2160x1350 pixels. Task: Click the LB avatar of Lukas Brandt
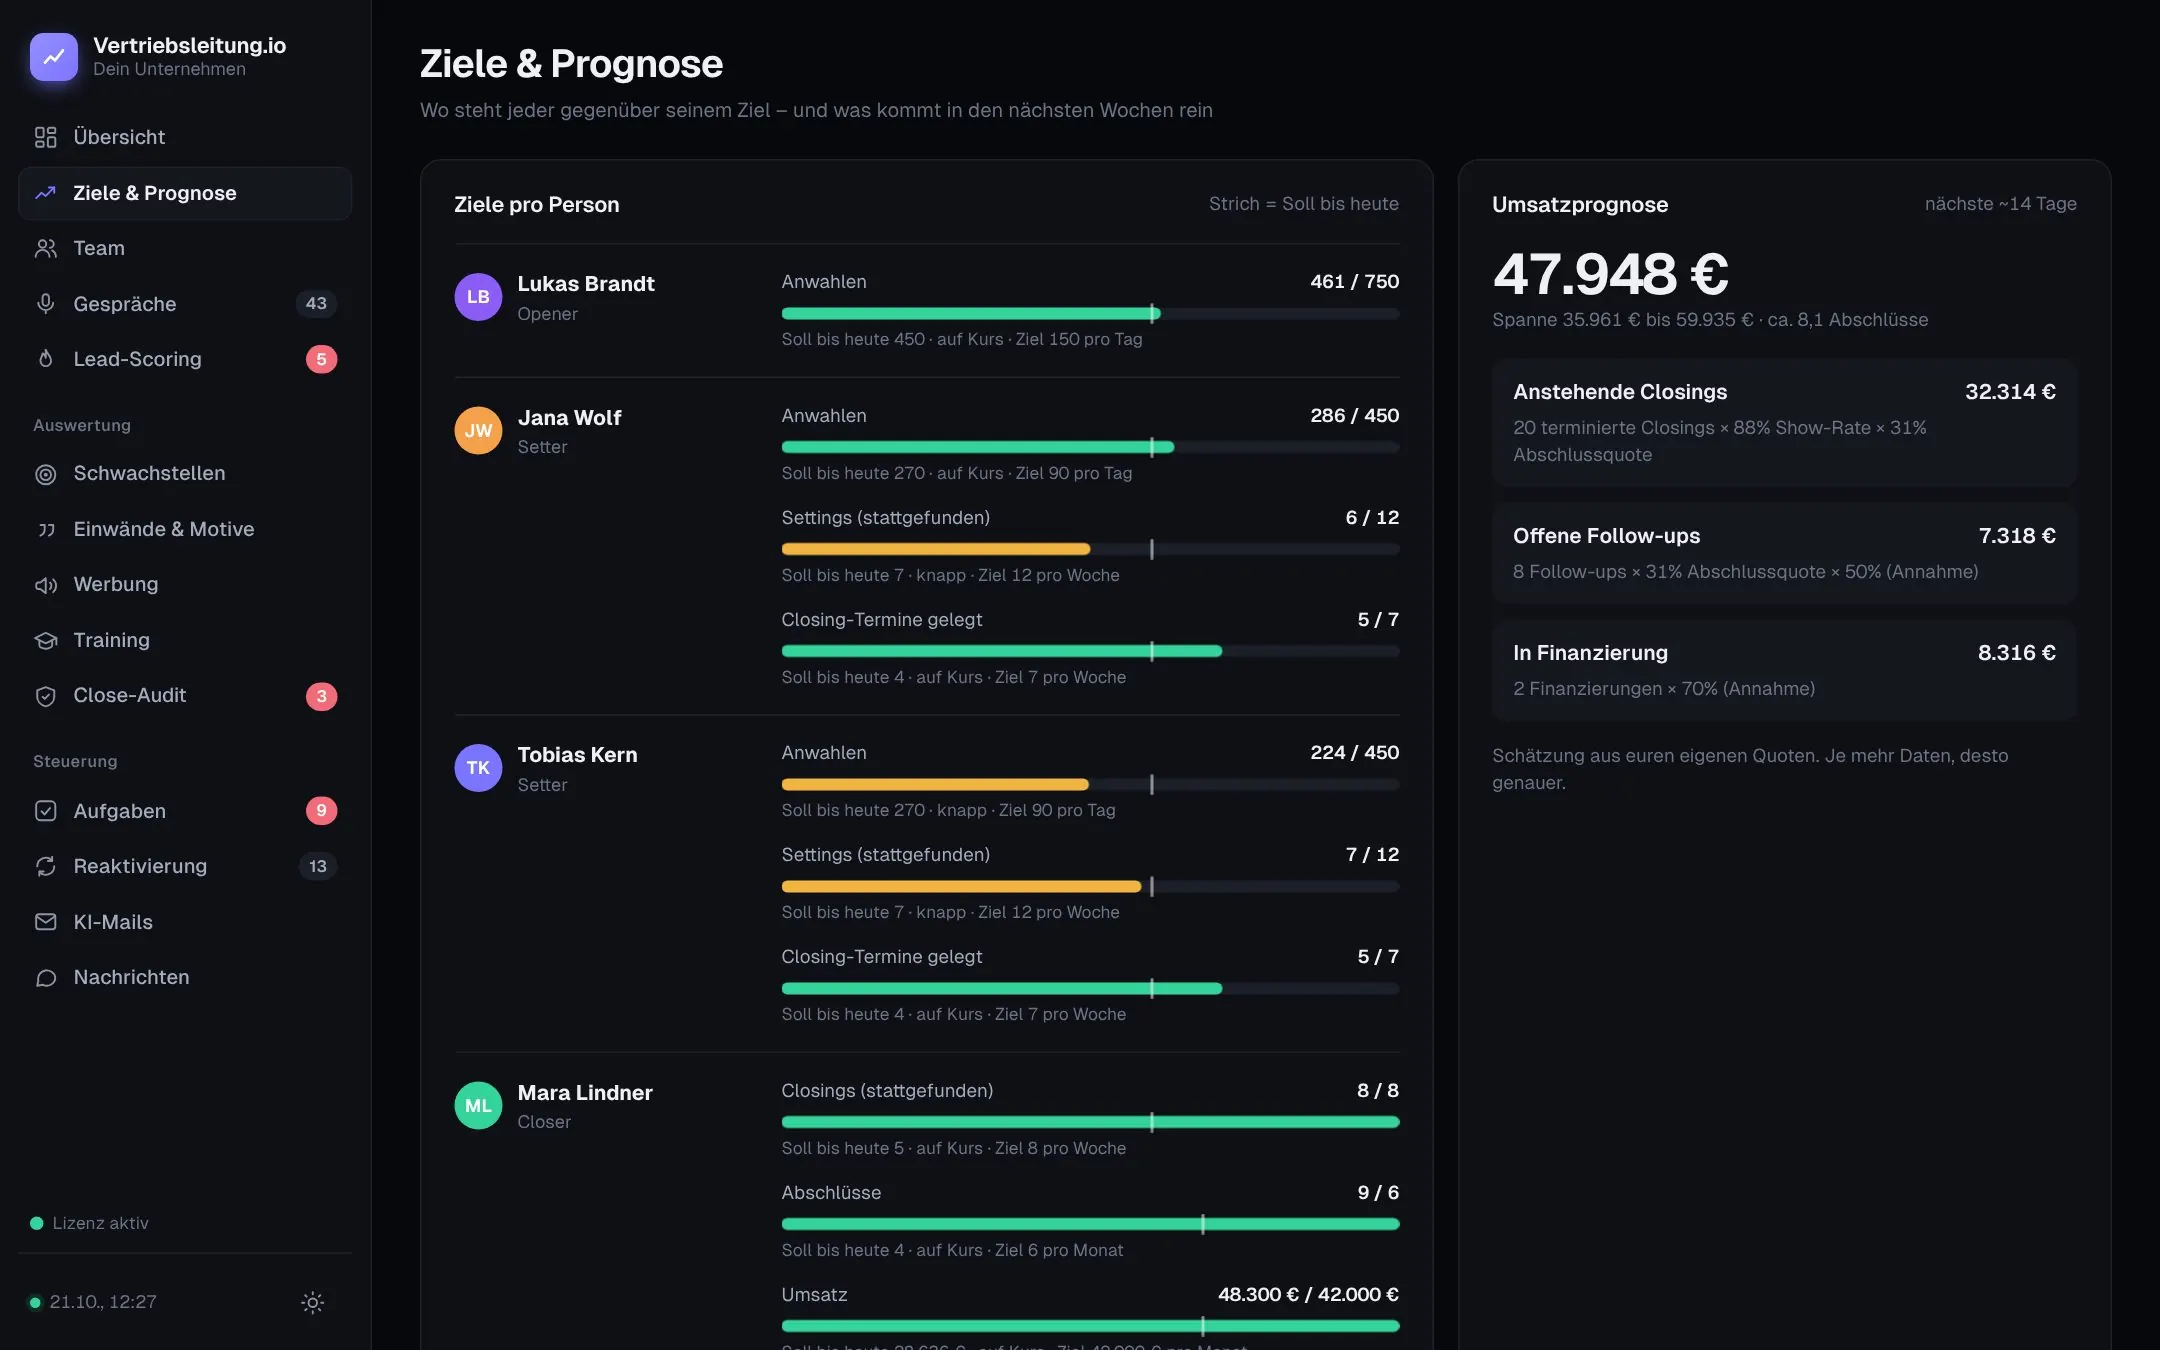coord(478,297)
